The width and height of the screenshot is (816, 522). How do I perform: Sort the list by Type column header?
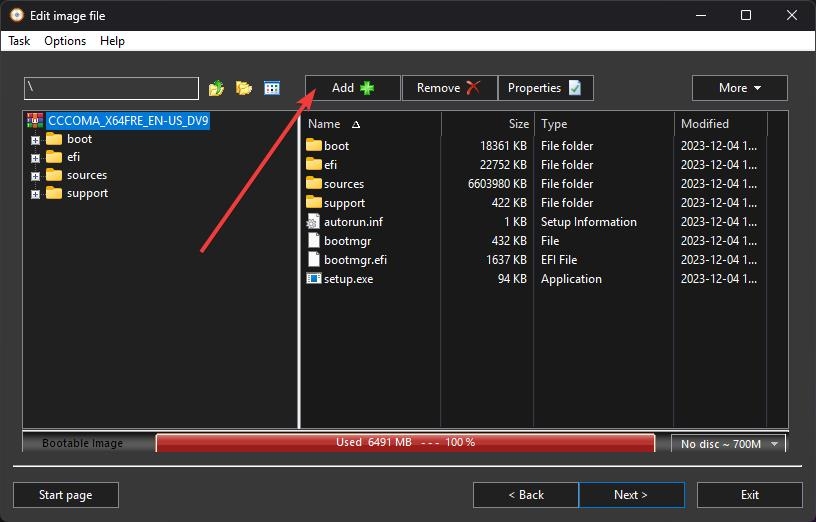click(x=604, y=124)
